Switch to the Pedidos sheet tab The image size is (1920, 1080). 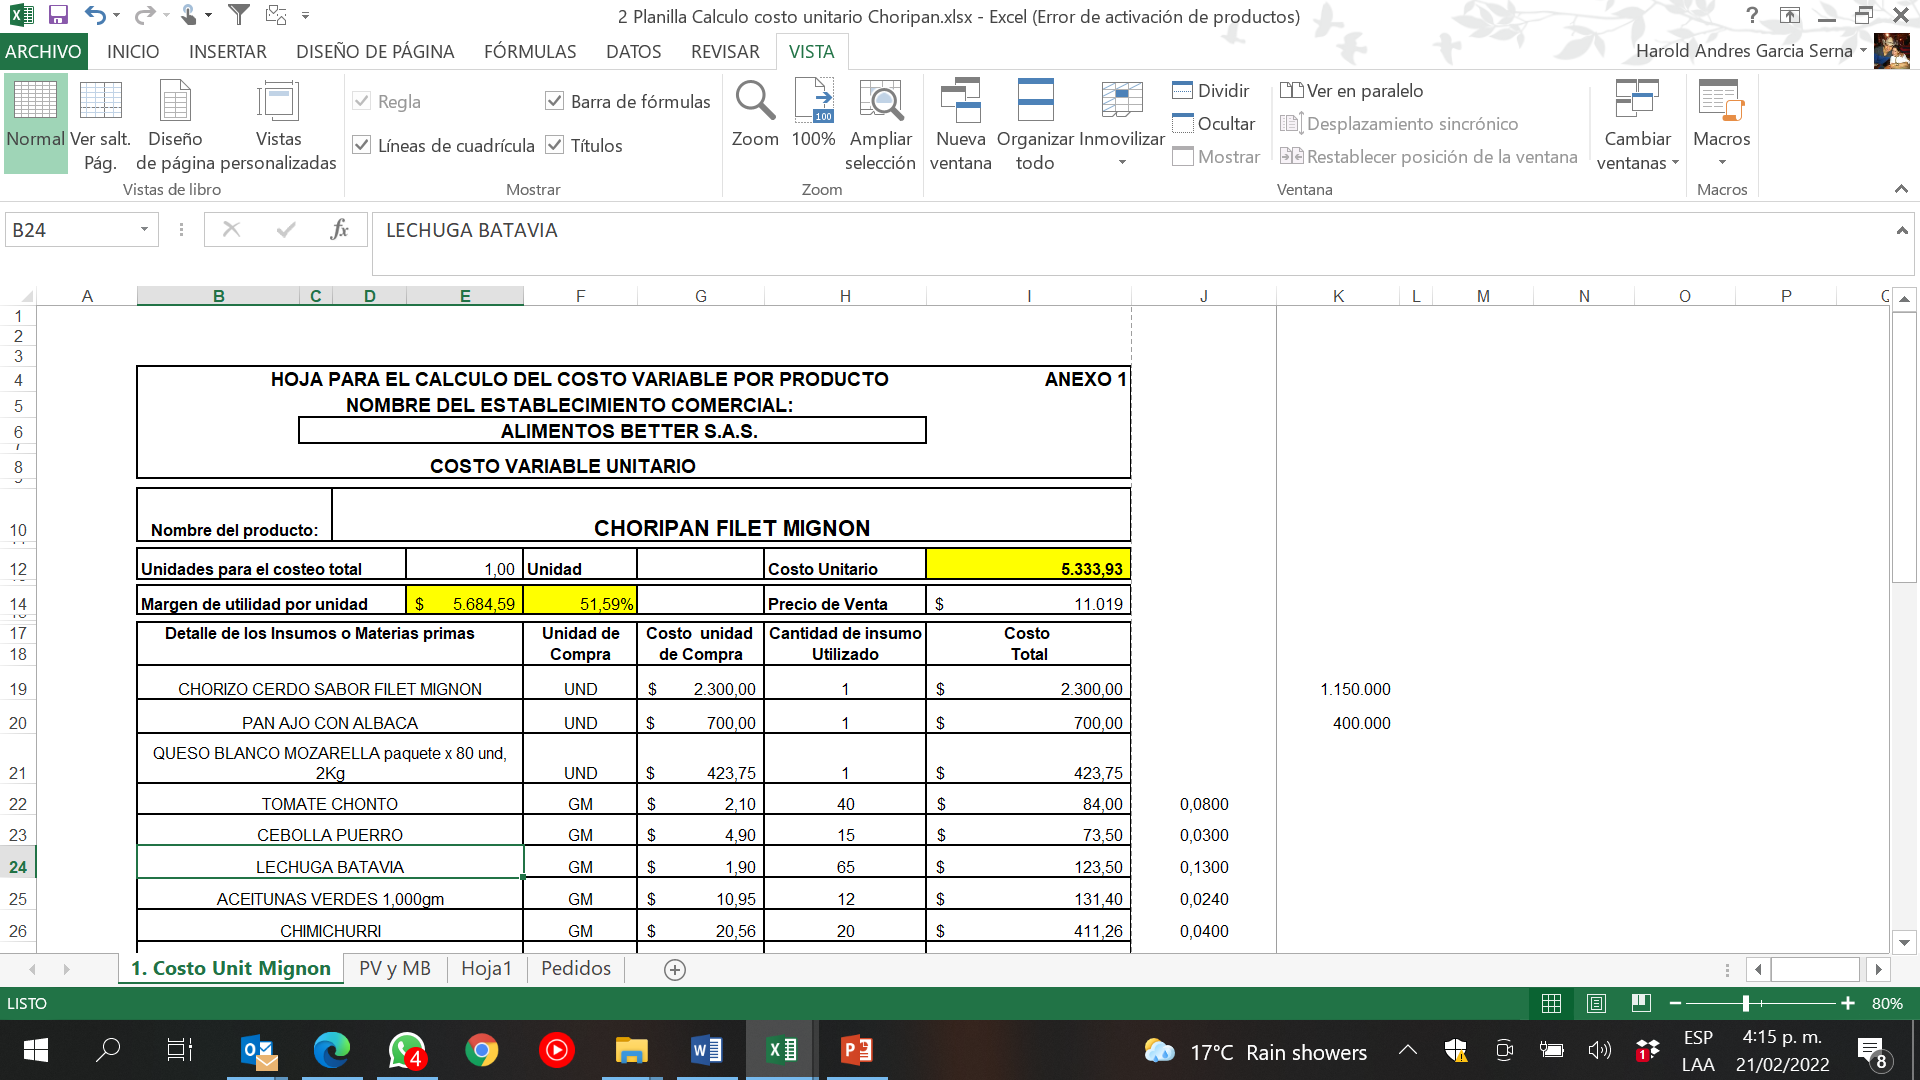pos(576,969)
